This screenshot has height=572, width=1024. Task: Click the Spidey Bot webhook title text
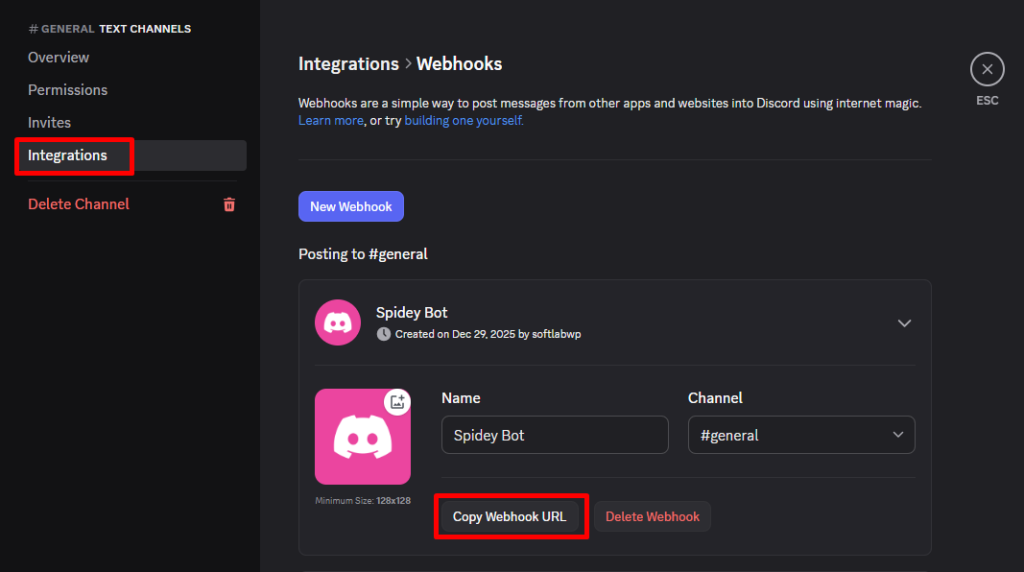click(411, 313)
